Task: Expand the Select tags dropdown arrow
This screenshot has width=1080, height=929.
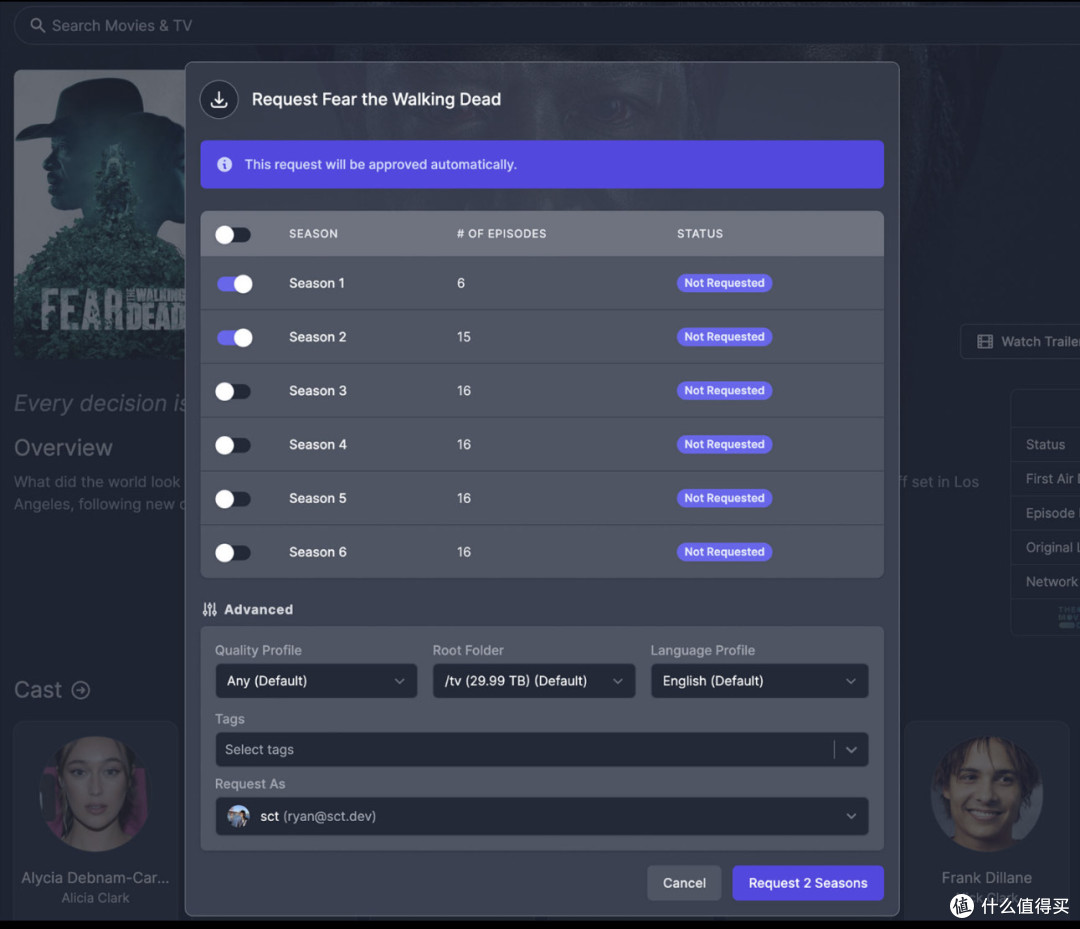Action: click(851, 750)
